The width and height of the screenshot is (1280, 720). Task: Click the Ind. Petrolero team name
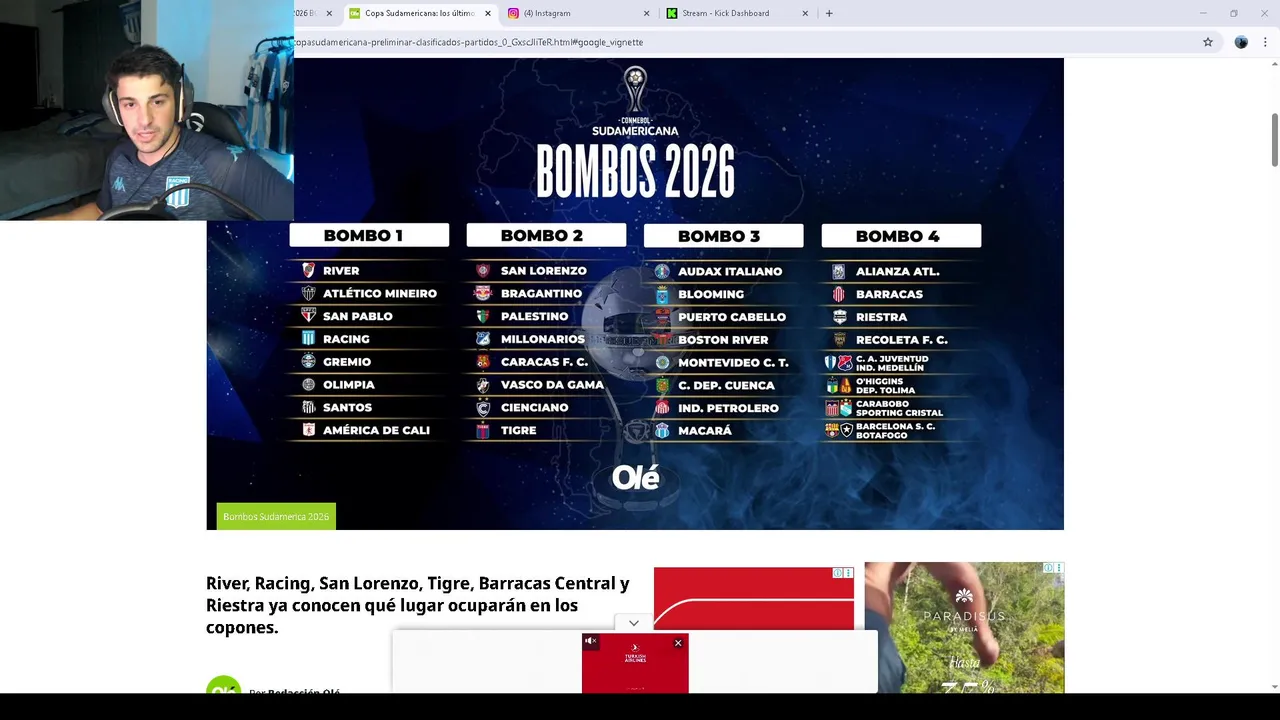728,408
